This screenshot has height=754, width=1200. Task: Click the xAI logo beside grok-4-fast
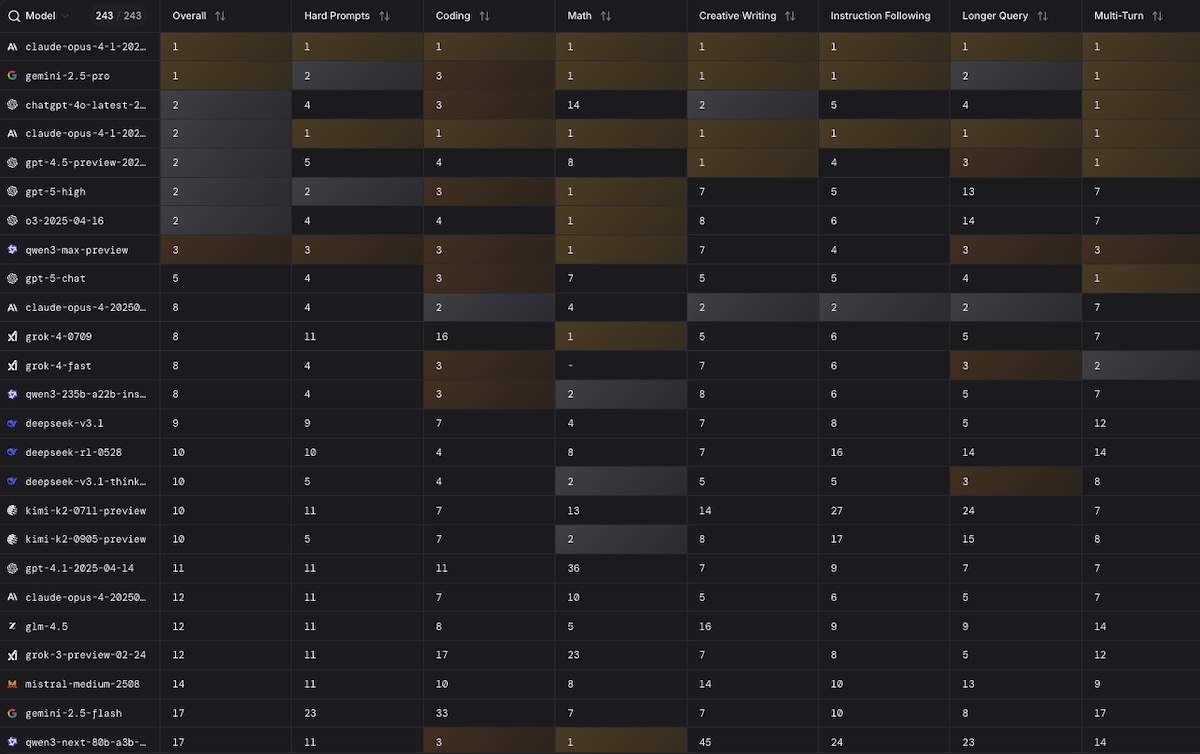12,365
